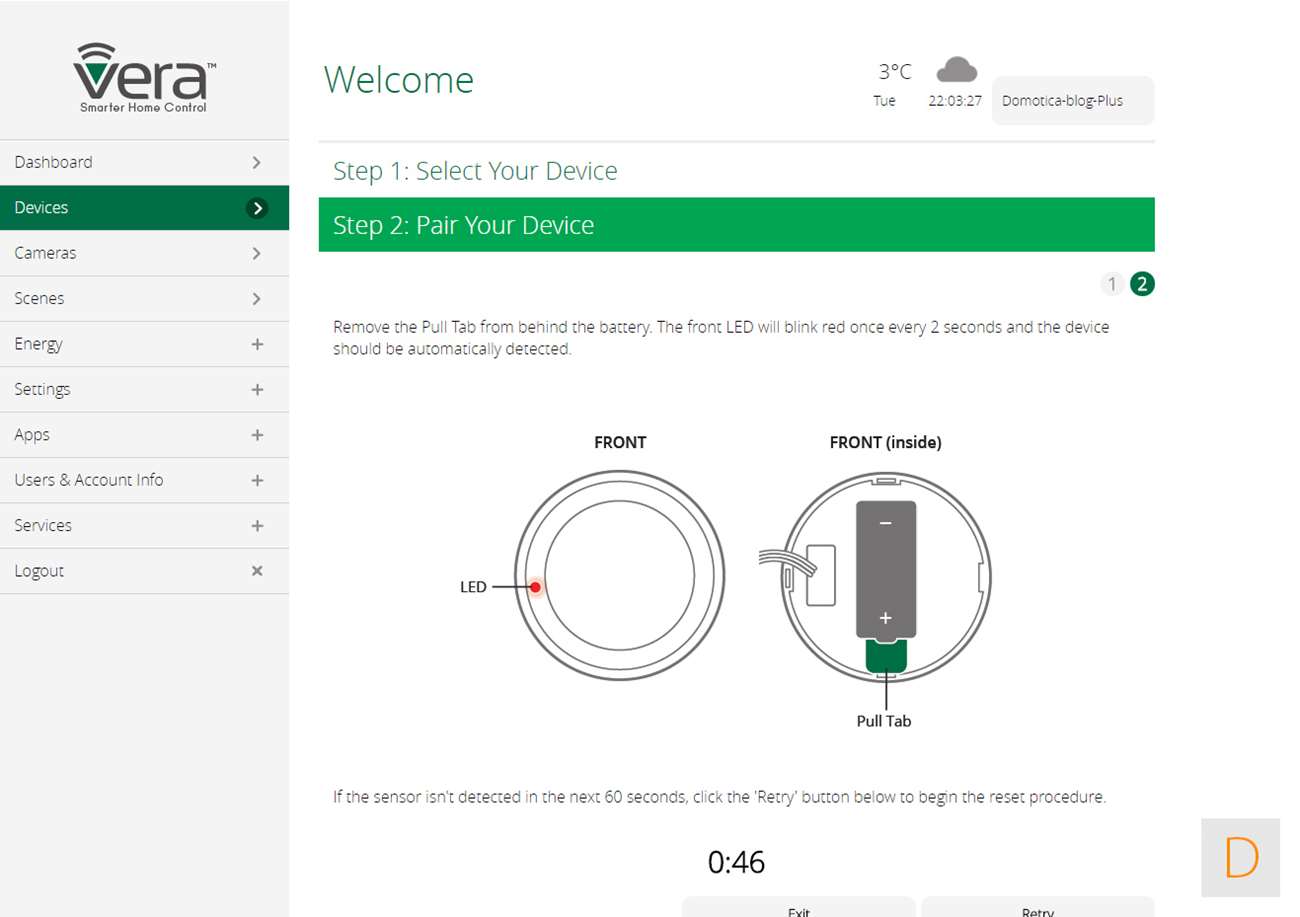
Task: Open the Domotica-blog-Plus controller selector
Action: coord(1072,101)
